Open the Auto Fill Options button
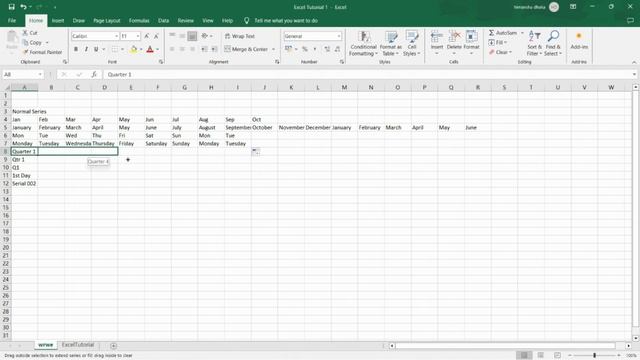Image resolution: width=640 pixels, height=360 pixels. 256,151
